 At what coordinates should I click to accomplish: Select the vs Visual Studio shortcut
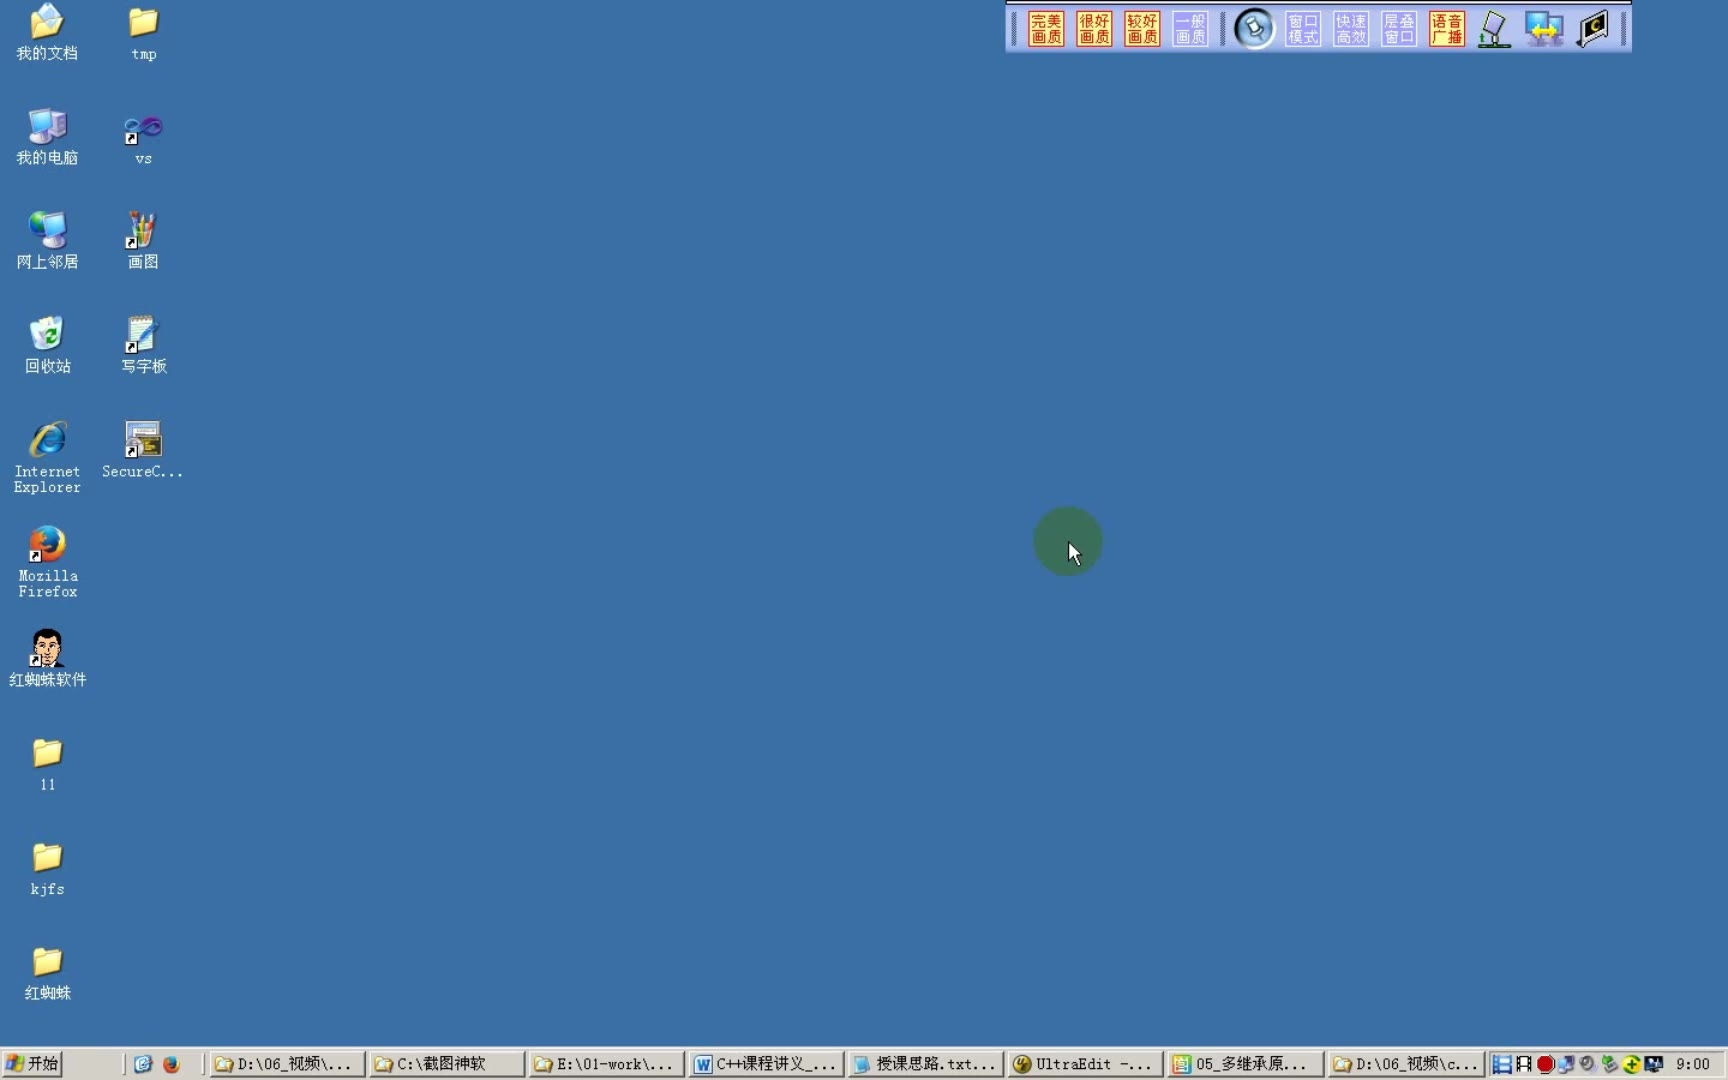click(x=143, y=139)
